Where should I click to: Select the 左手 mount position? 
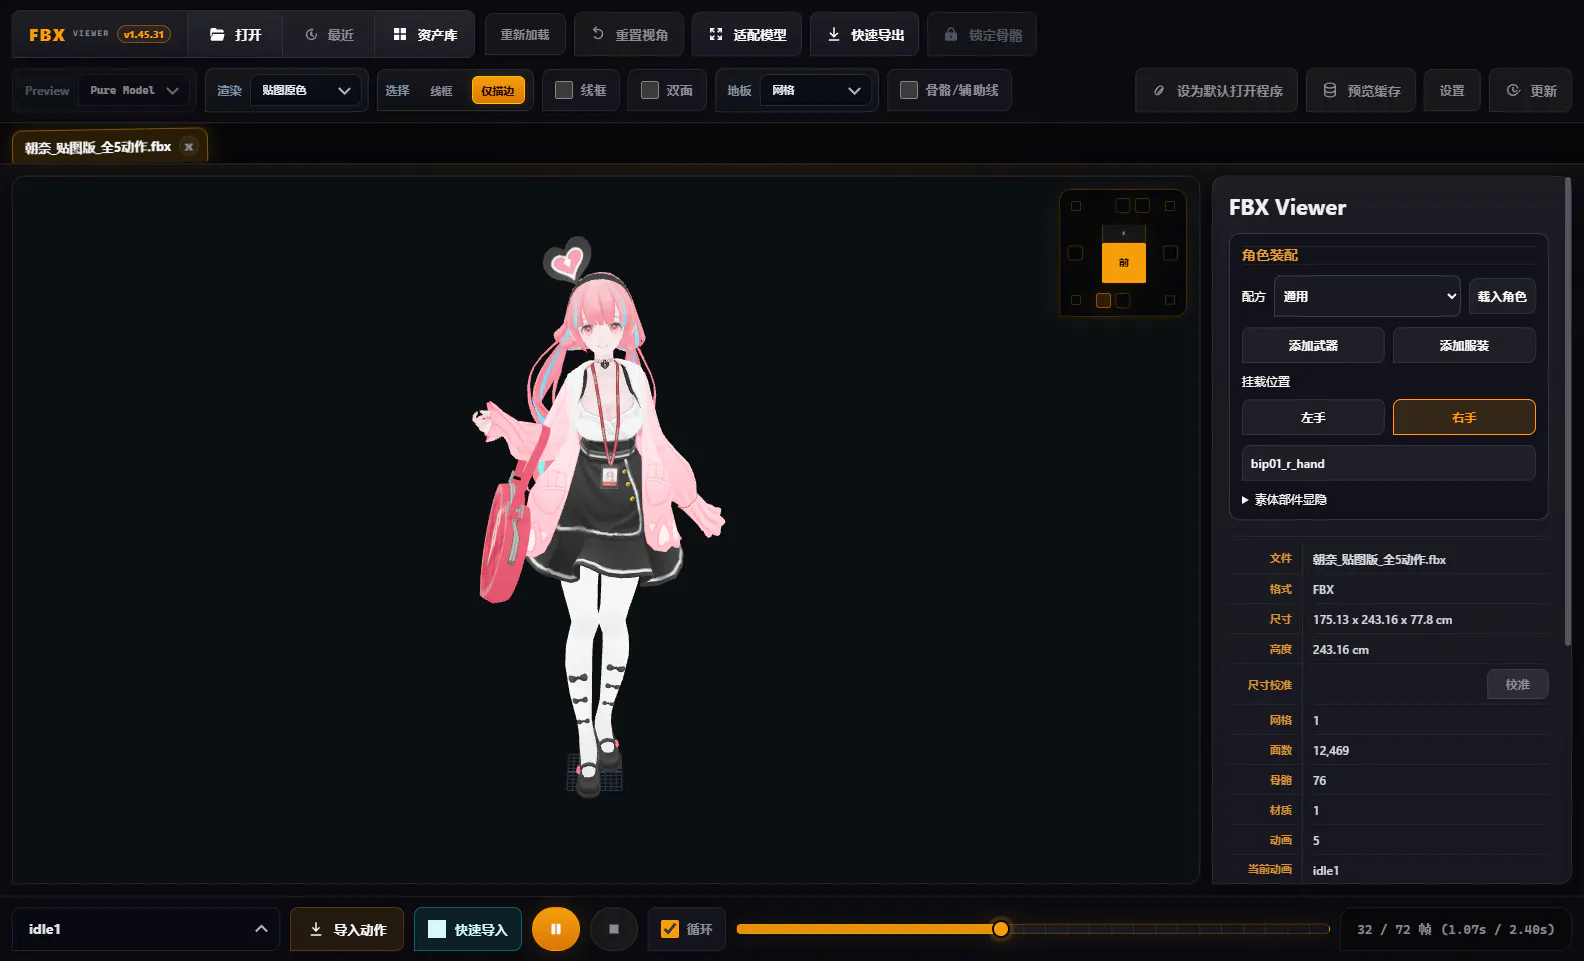[x=1313, y=417]
